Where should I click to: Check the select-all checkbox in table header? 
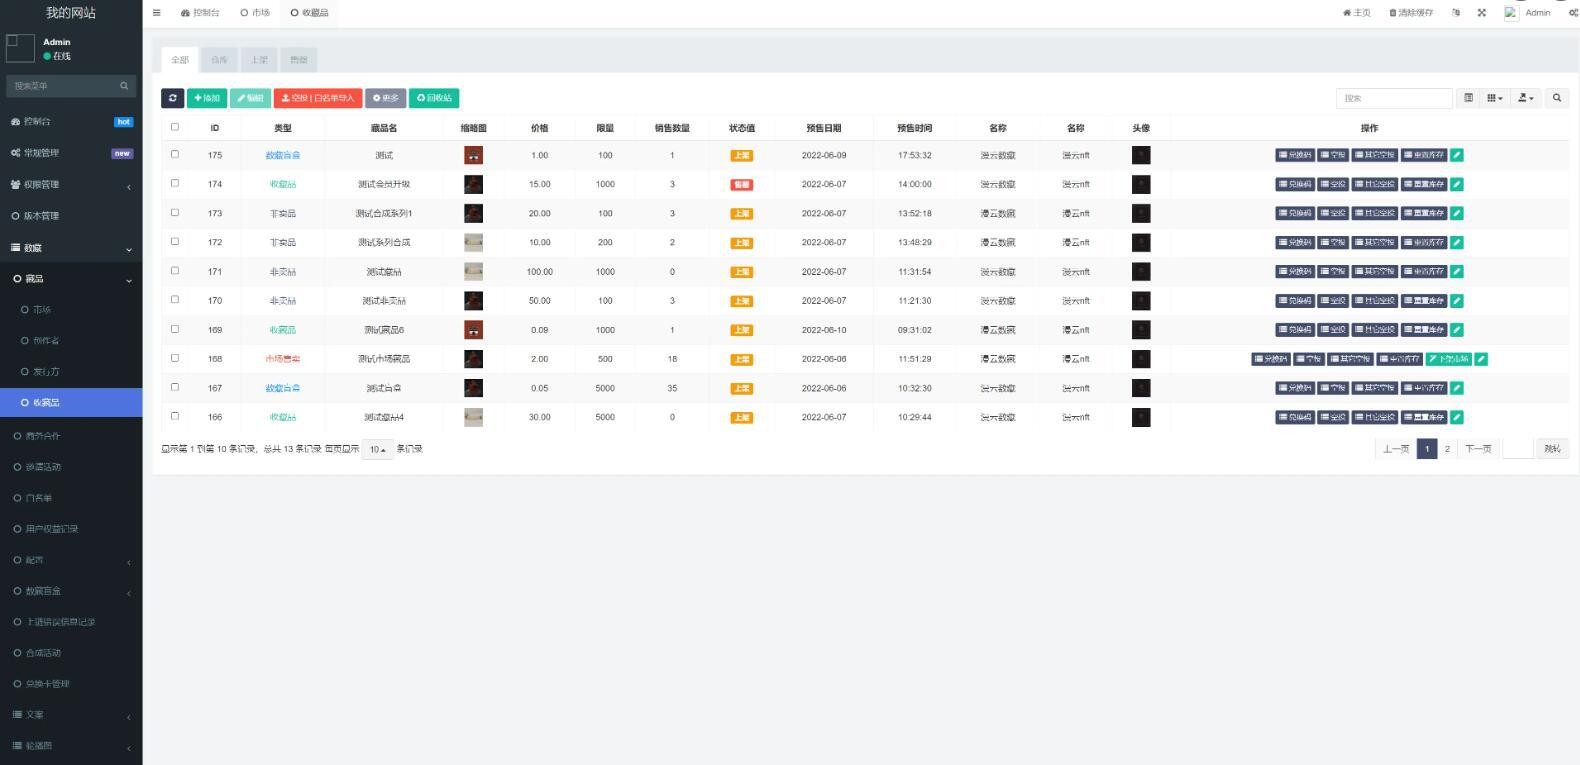pos(175,127)
